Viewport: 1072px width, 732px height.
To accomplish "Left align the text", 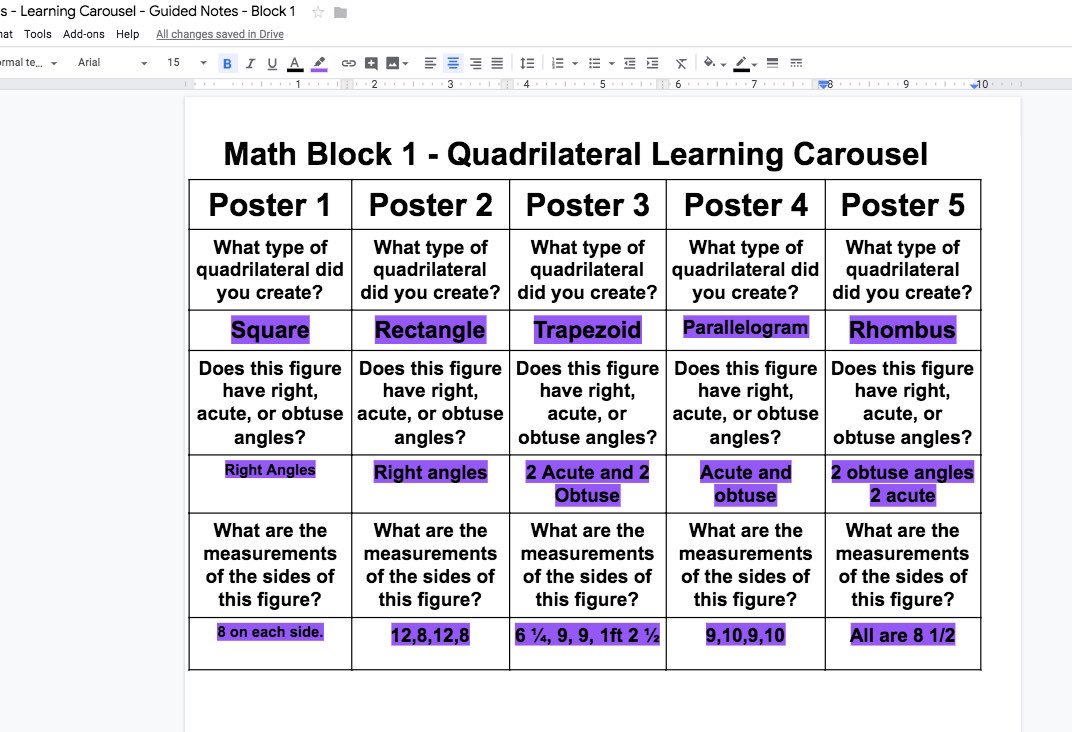I will 430,64.
